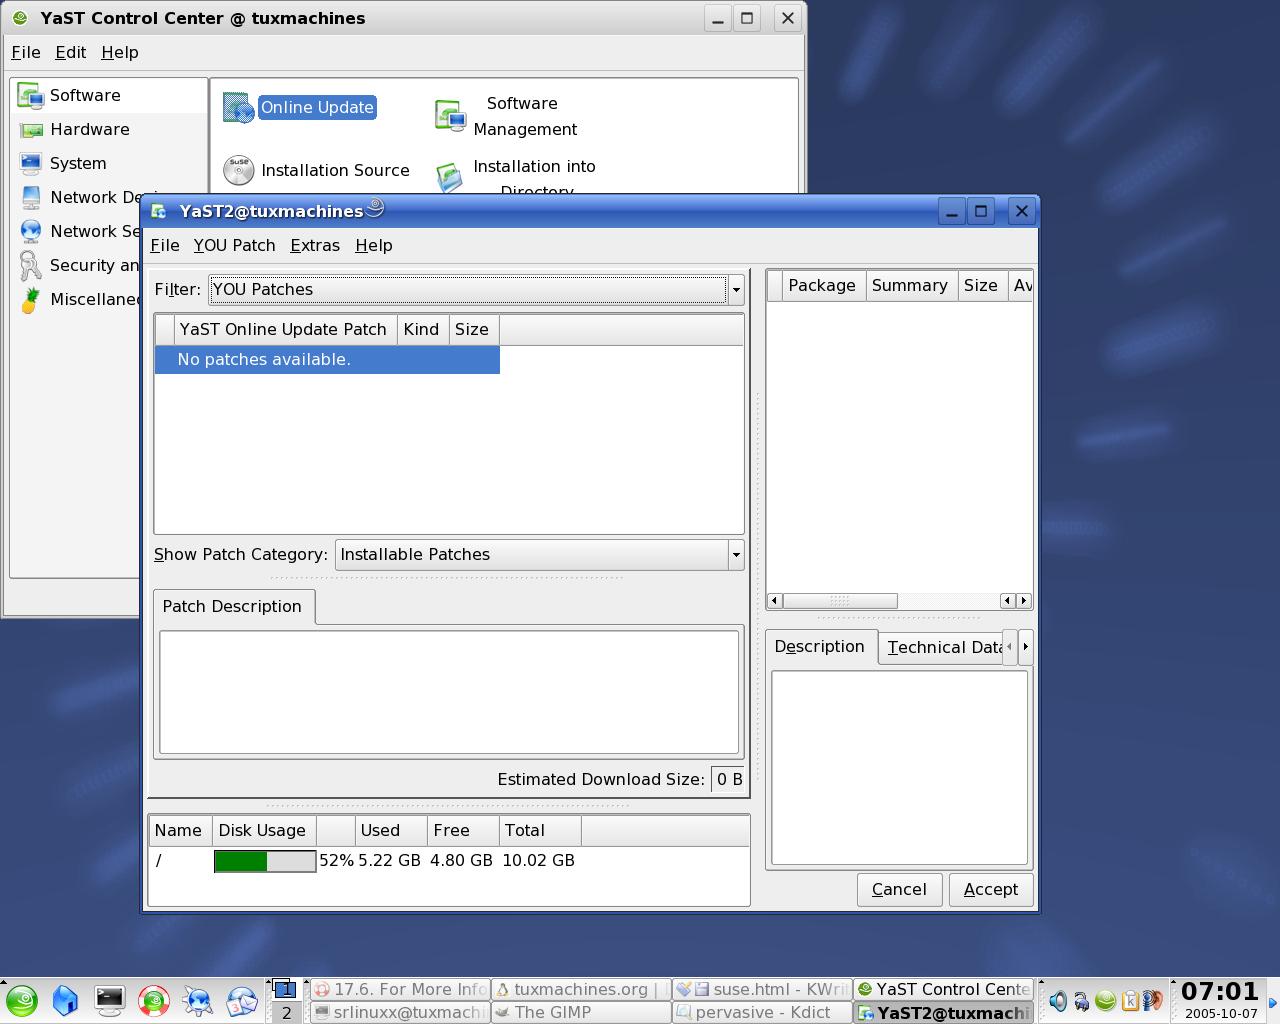Viewport: 1280px width, 1024px height.
Task: Open File menu in YaST2 window
Action: [165, 245]
